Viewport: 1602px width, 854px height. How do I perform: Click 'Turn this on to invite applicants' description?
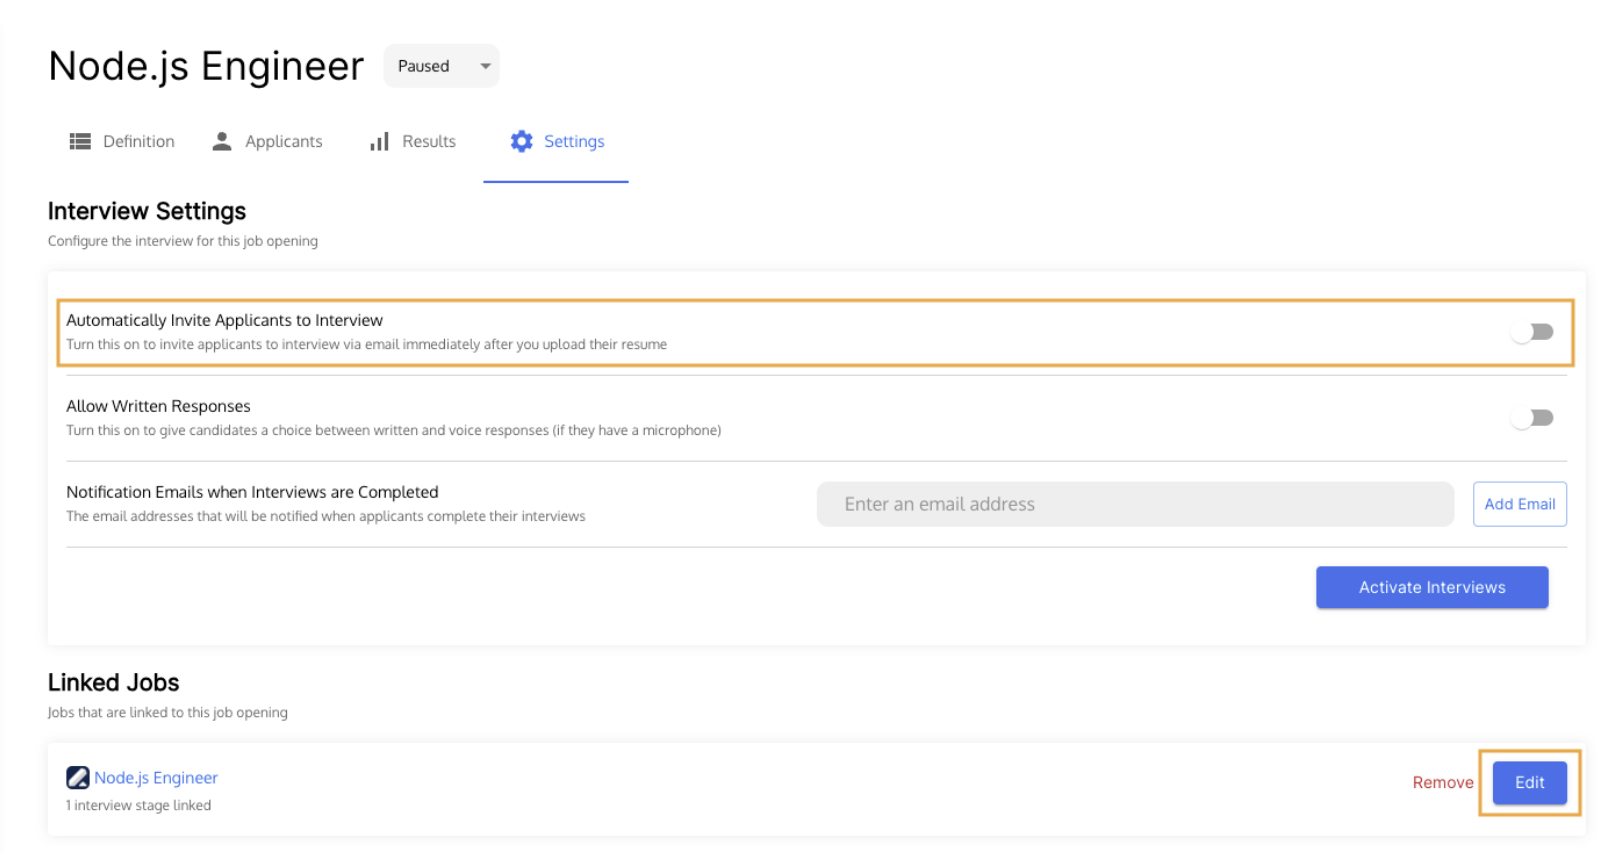[366, 344]
